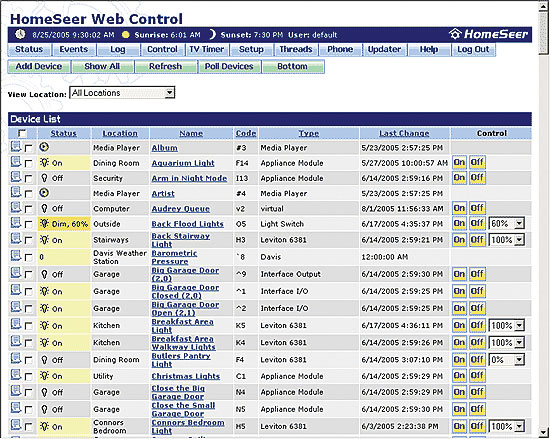Open the Events tab
This screenshot has height=439, width=550.
(74, 49)
